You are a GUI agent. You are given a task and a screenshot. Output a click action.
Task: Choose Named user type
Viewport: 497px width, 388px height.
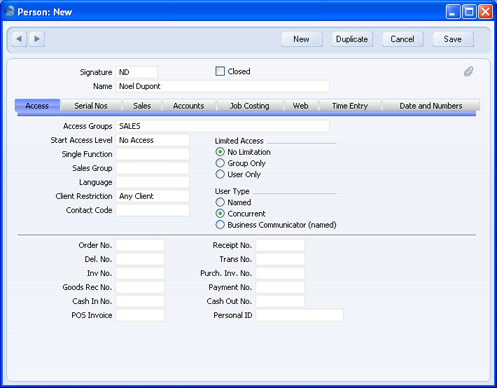tap(220, 202)
